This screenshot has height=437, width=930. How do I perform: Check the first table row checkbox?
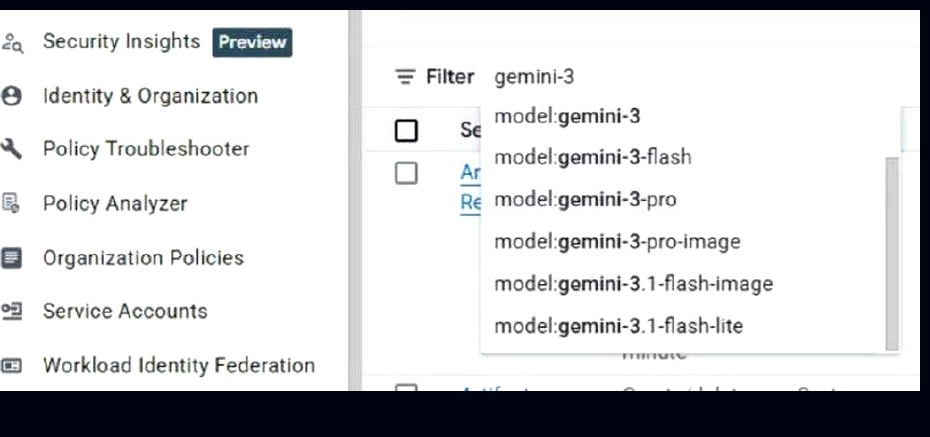[x=406, y=173]
